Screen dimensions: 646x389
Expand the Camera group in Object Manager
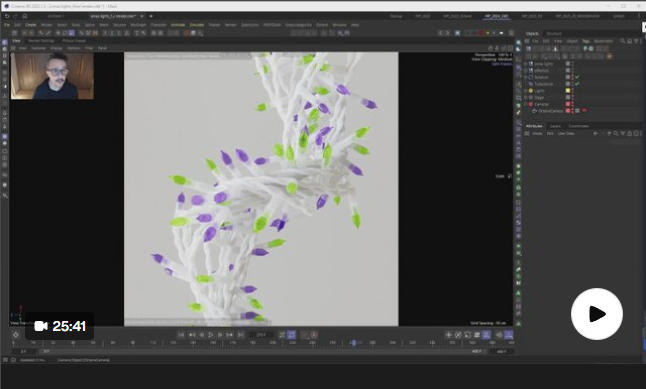[x=526, y=104]
